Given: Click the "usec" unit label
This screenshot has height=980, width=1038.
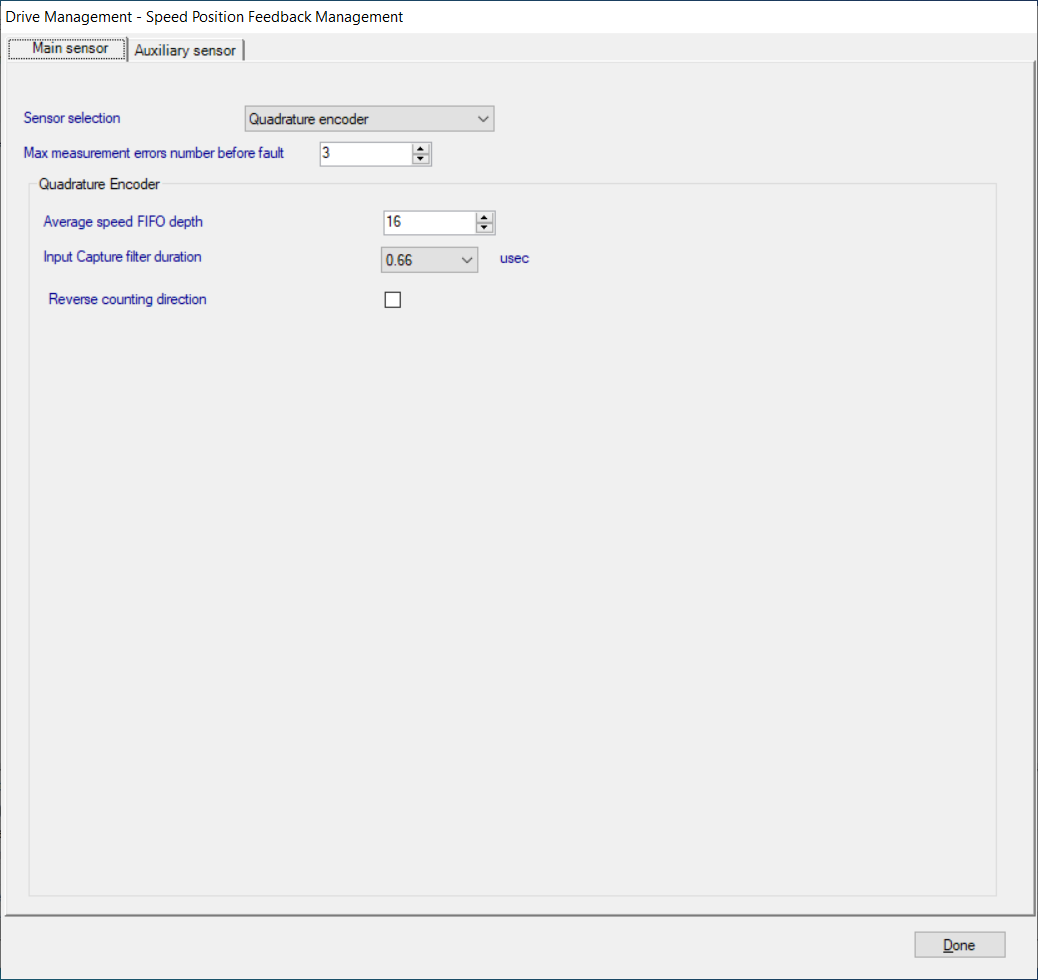Looking at the screenshot, I should (x=514, y=258).
